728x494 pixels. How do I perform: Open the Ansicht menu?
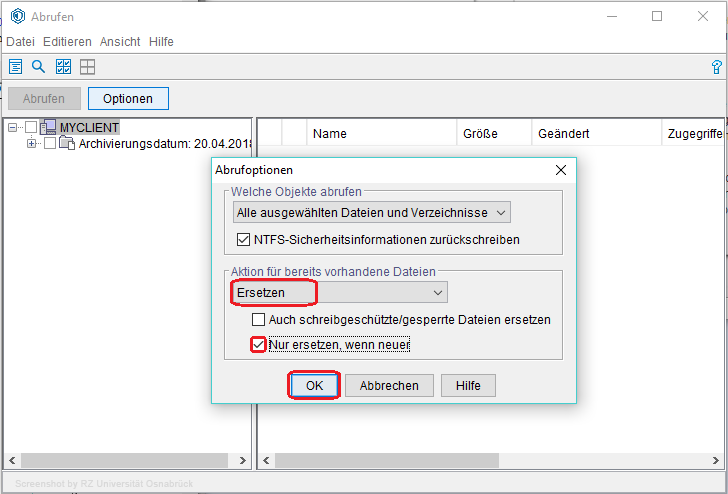(x=120, y=42)
